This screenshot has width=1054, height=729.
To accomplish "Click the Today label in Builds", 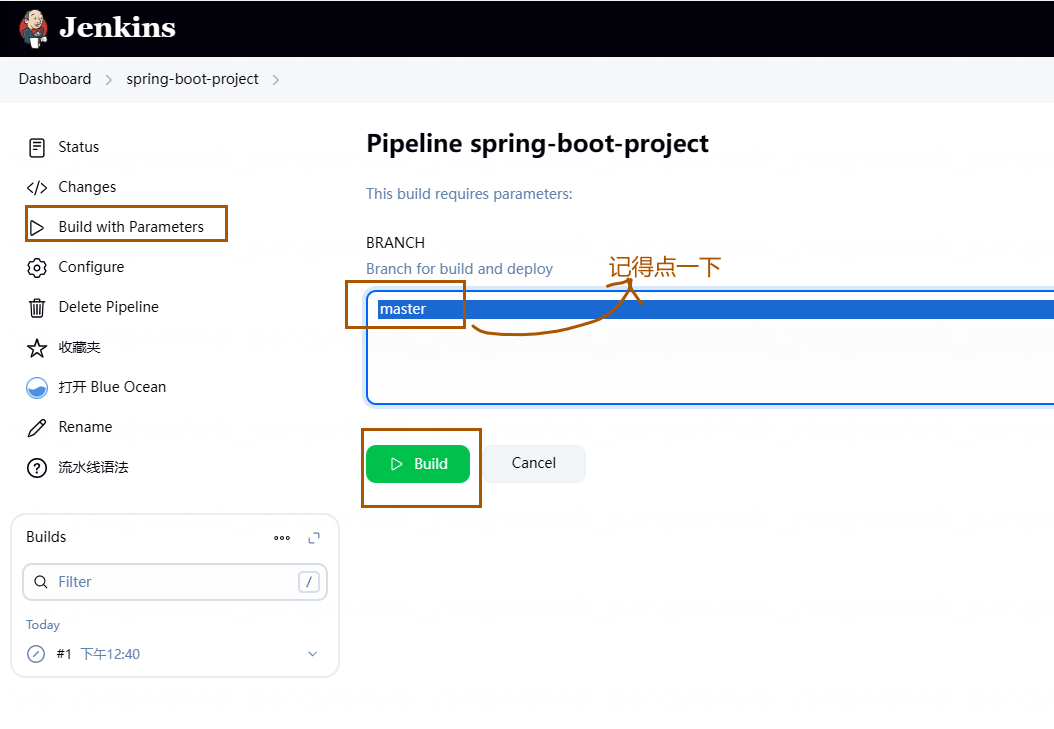I will coord(43,625).
